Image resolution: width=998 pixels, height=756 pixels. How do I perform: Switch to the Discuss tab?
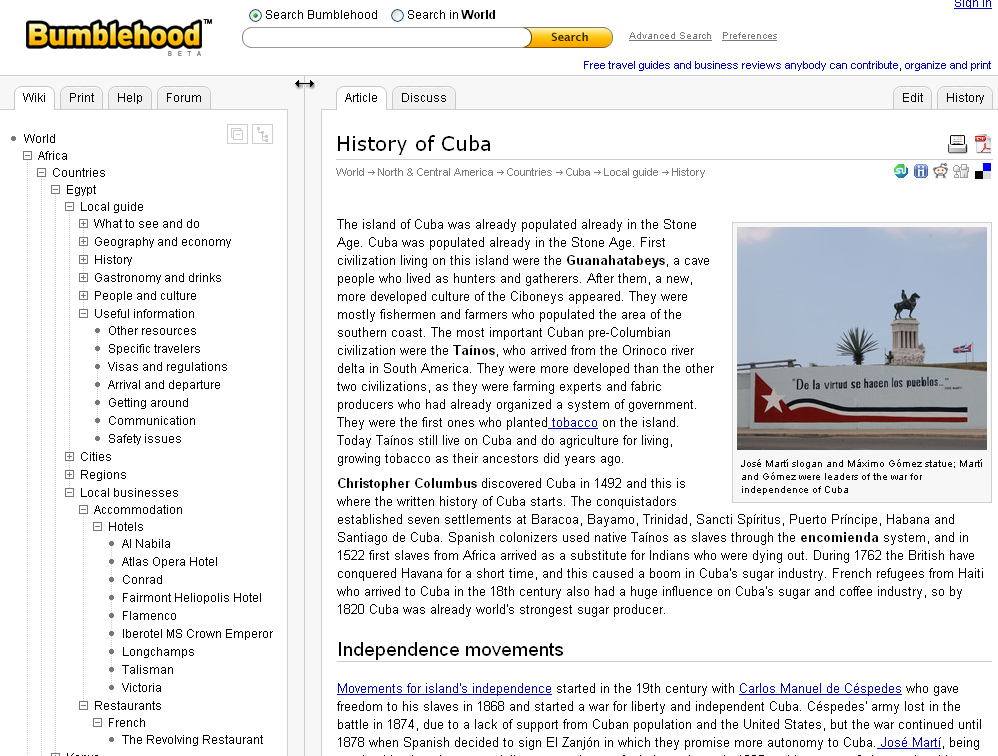tap(423, 98)
